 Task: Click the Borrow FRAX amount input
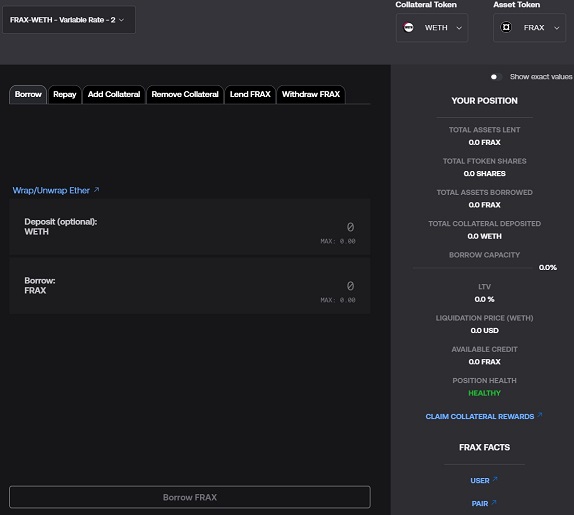click(350, 286)
